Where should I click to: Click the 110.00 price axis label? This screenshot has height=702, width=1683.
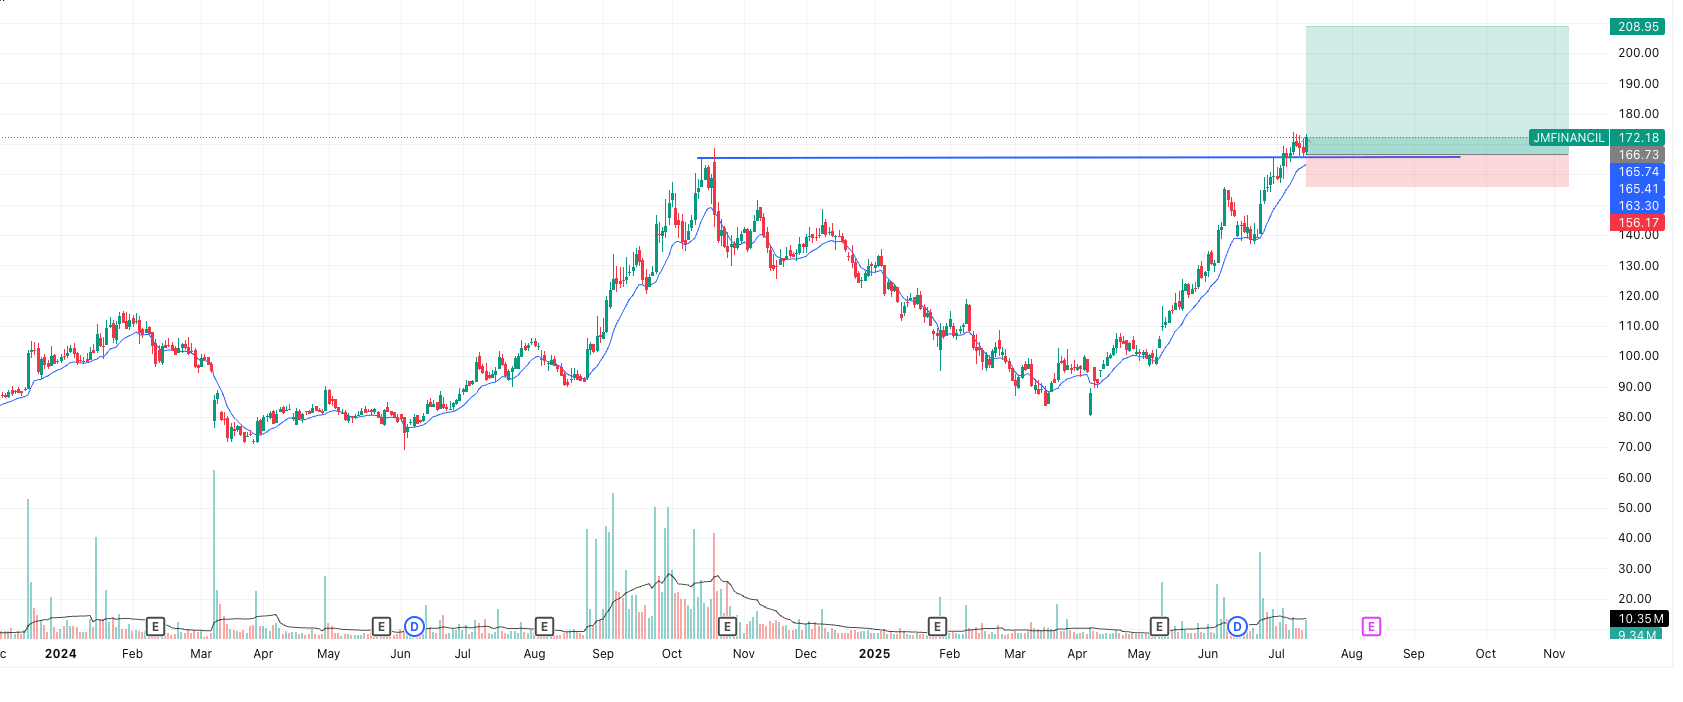pos(1638,326)
